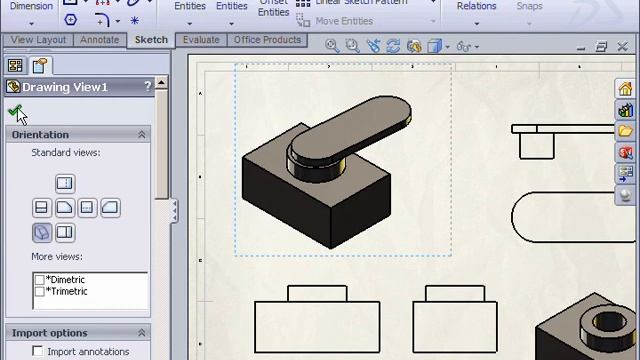
Task: Select the Isometric standard view
Action: tap(42, 233)
